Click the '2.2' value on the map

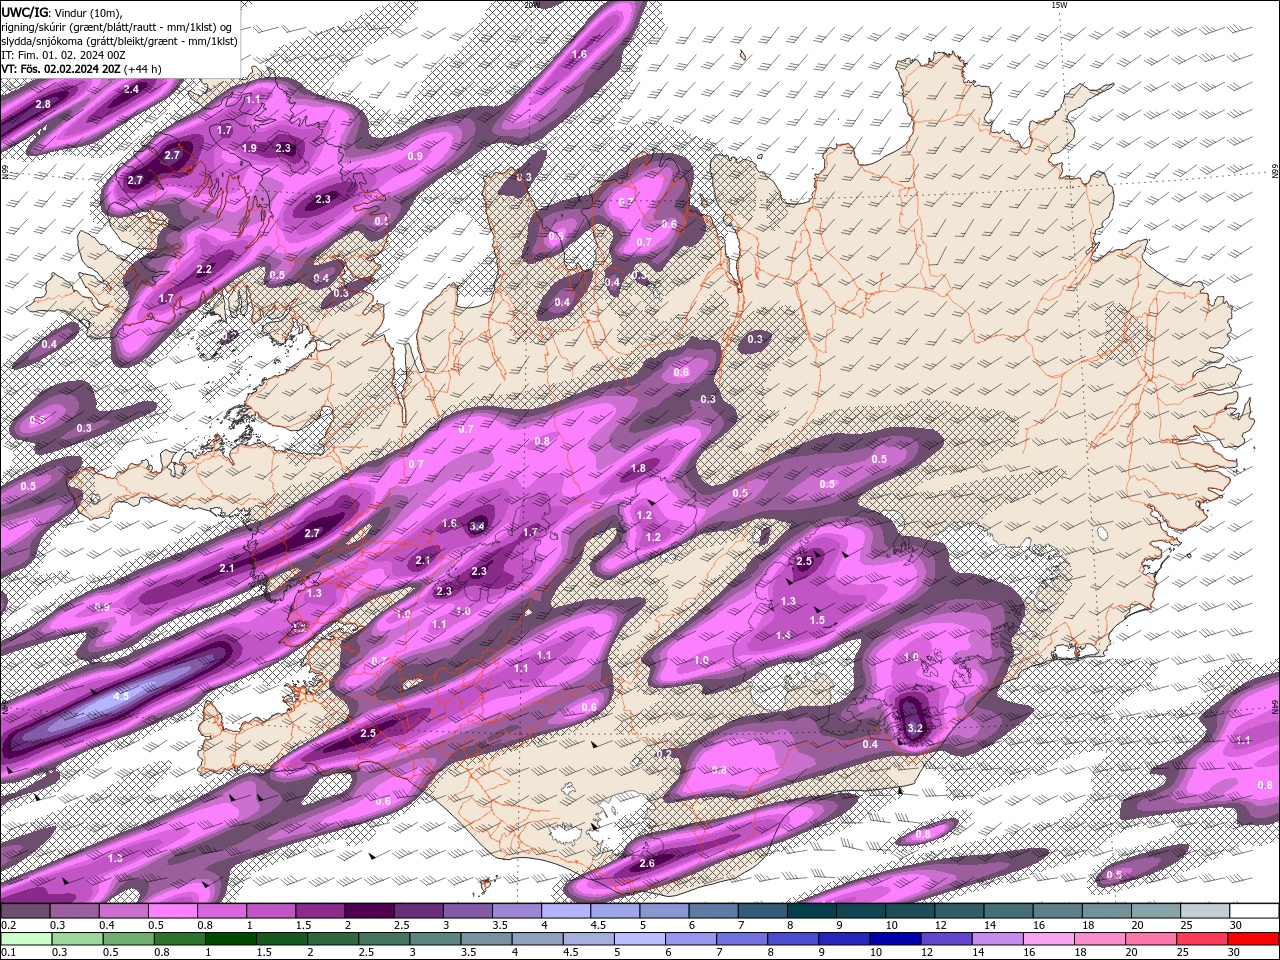click(204, 269)
